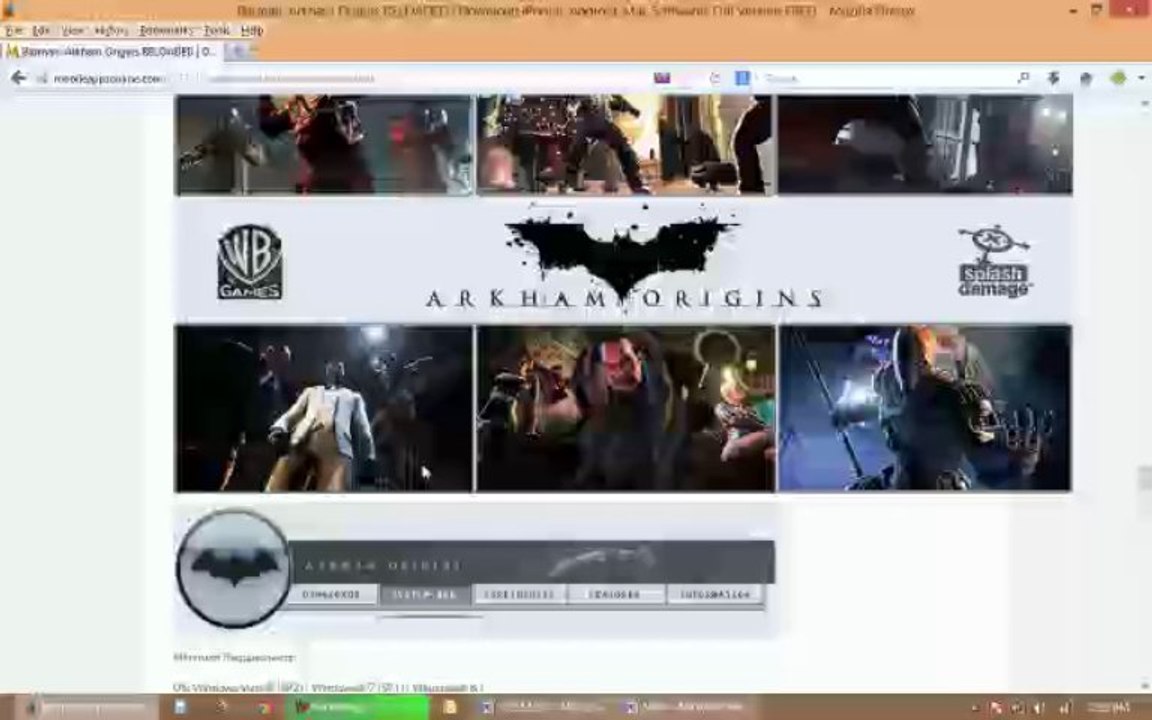Open the volume speaker tray icon
Viewport: 1152px width, 720px height.
tap(1039, 708)
